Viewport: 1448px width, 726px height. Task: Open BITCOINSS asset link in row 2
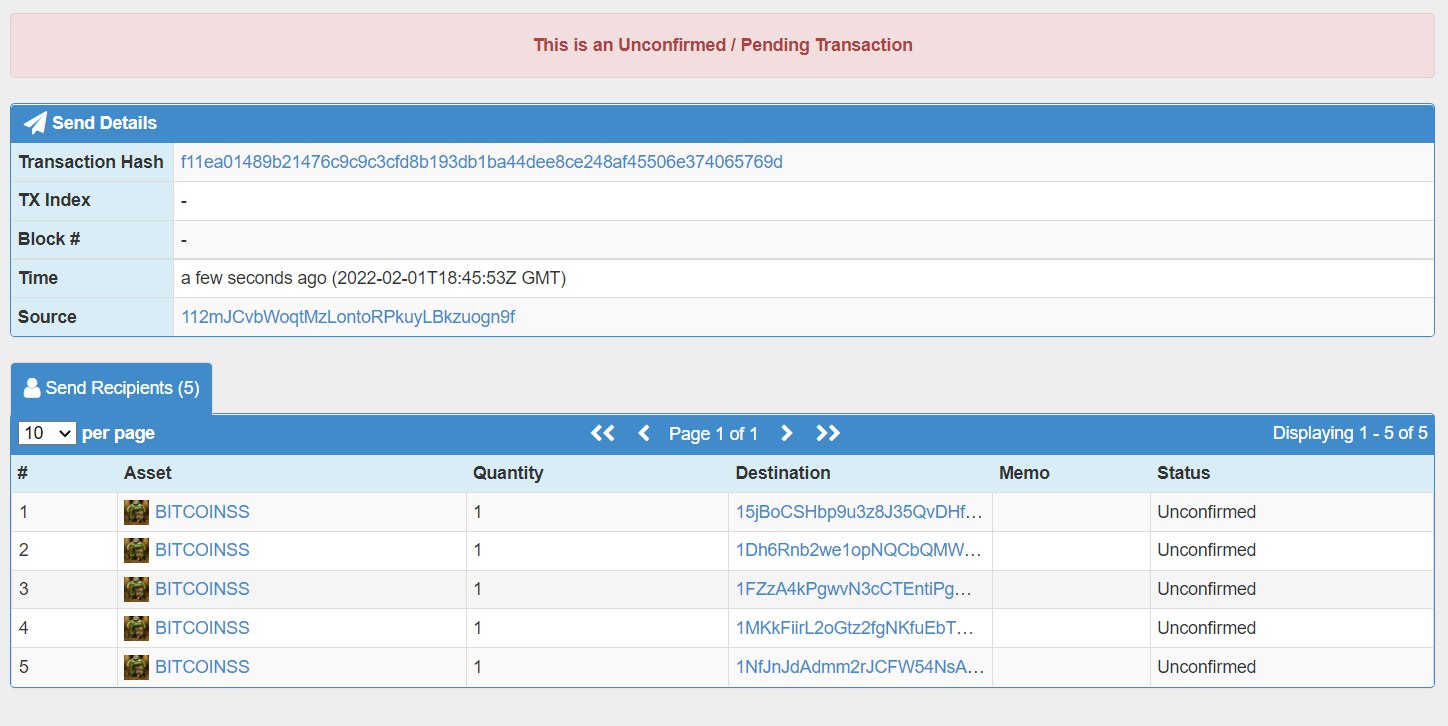coord(202,550)
